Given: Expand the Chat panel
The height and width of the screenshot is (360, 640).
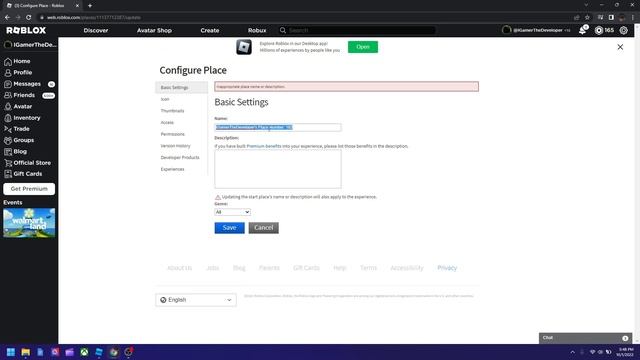Looking at the screenshot, I should pos(585,338).
